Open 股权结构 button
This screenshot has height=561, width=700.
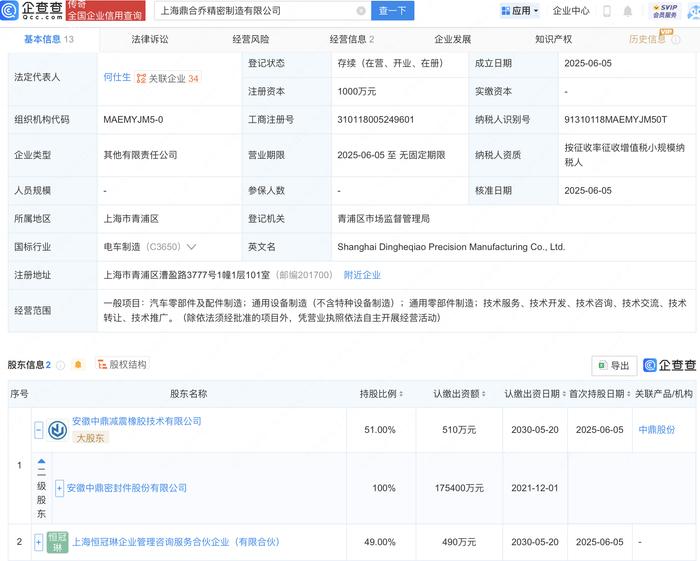pyautogui.click(x=122, y=365)
